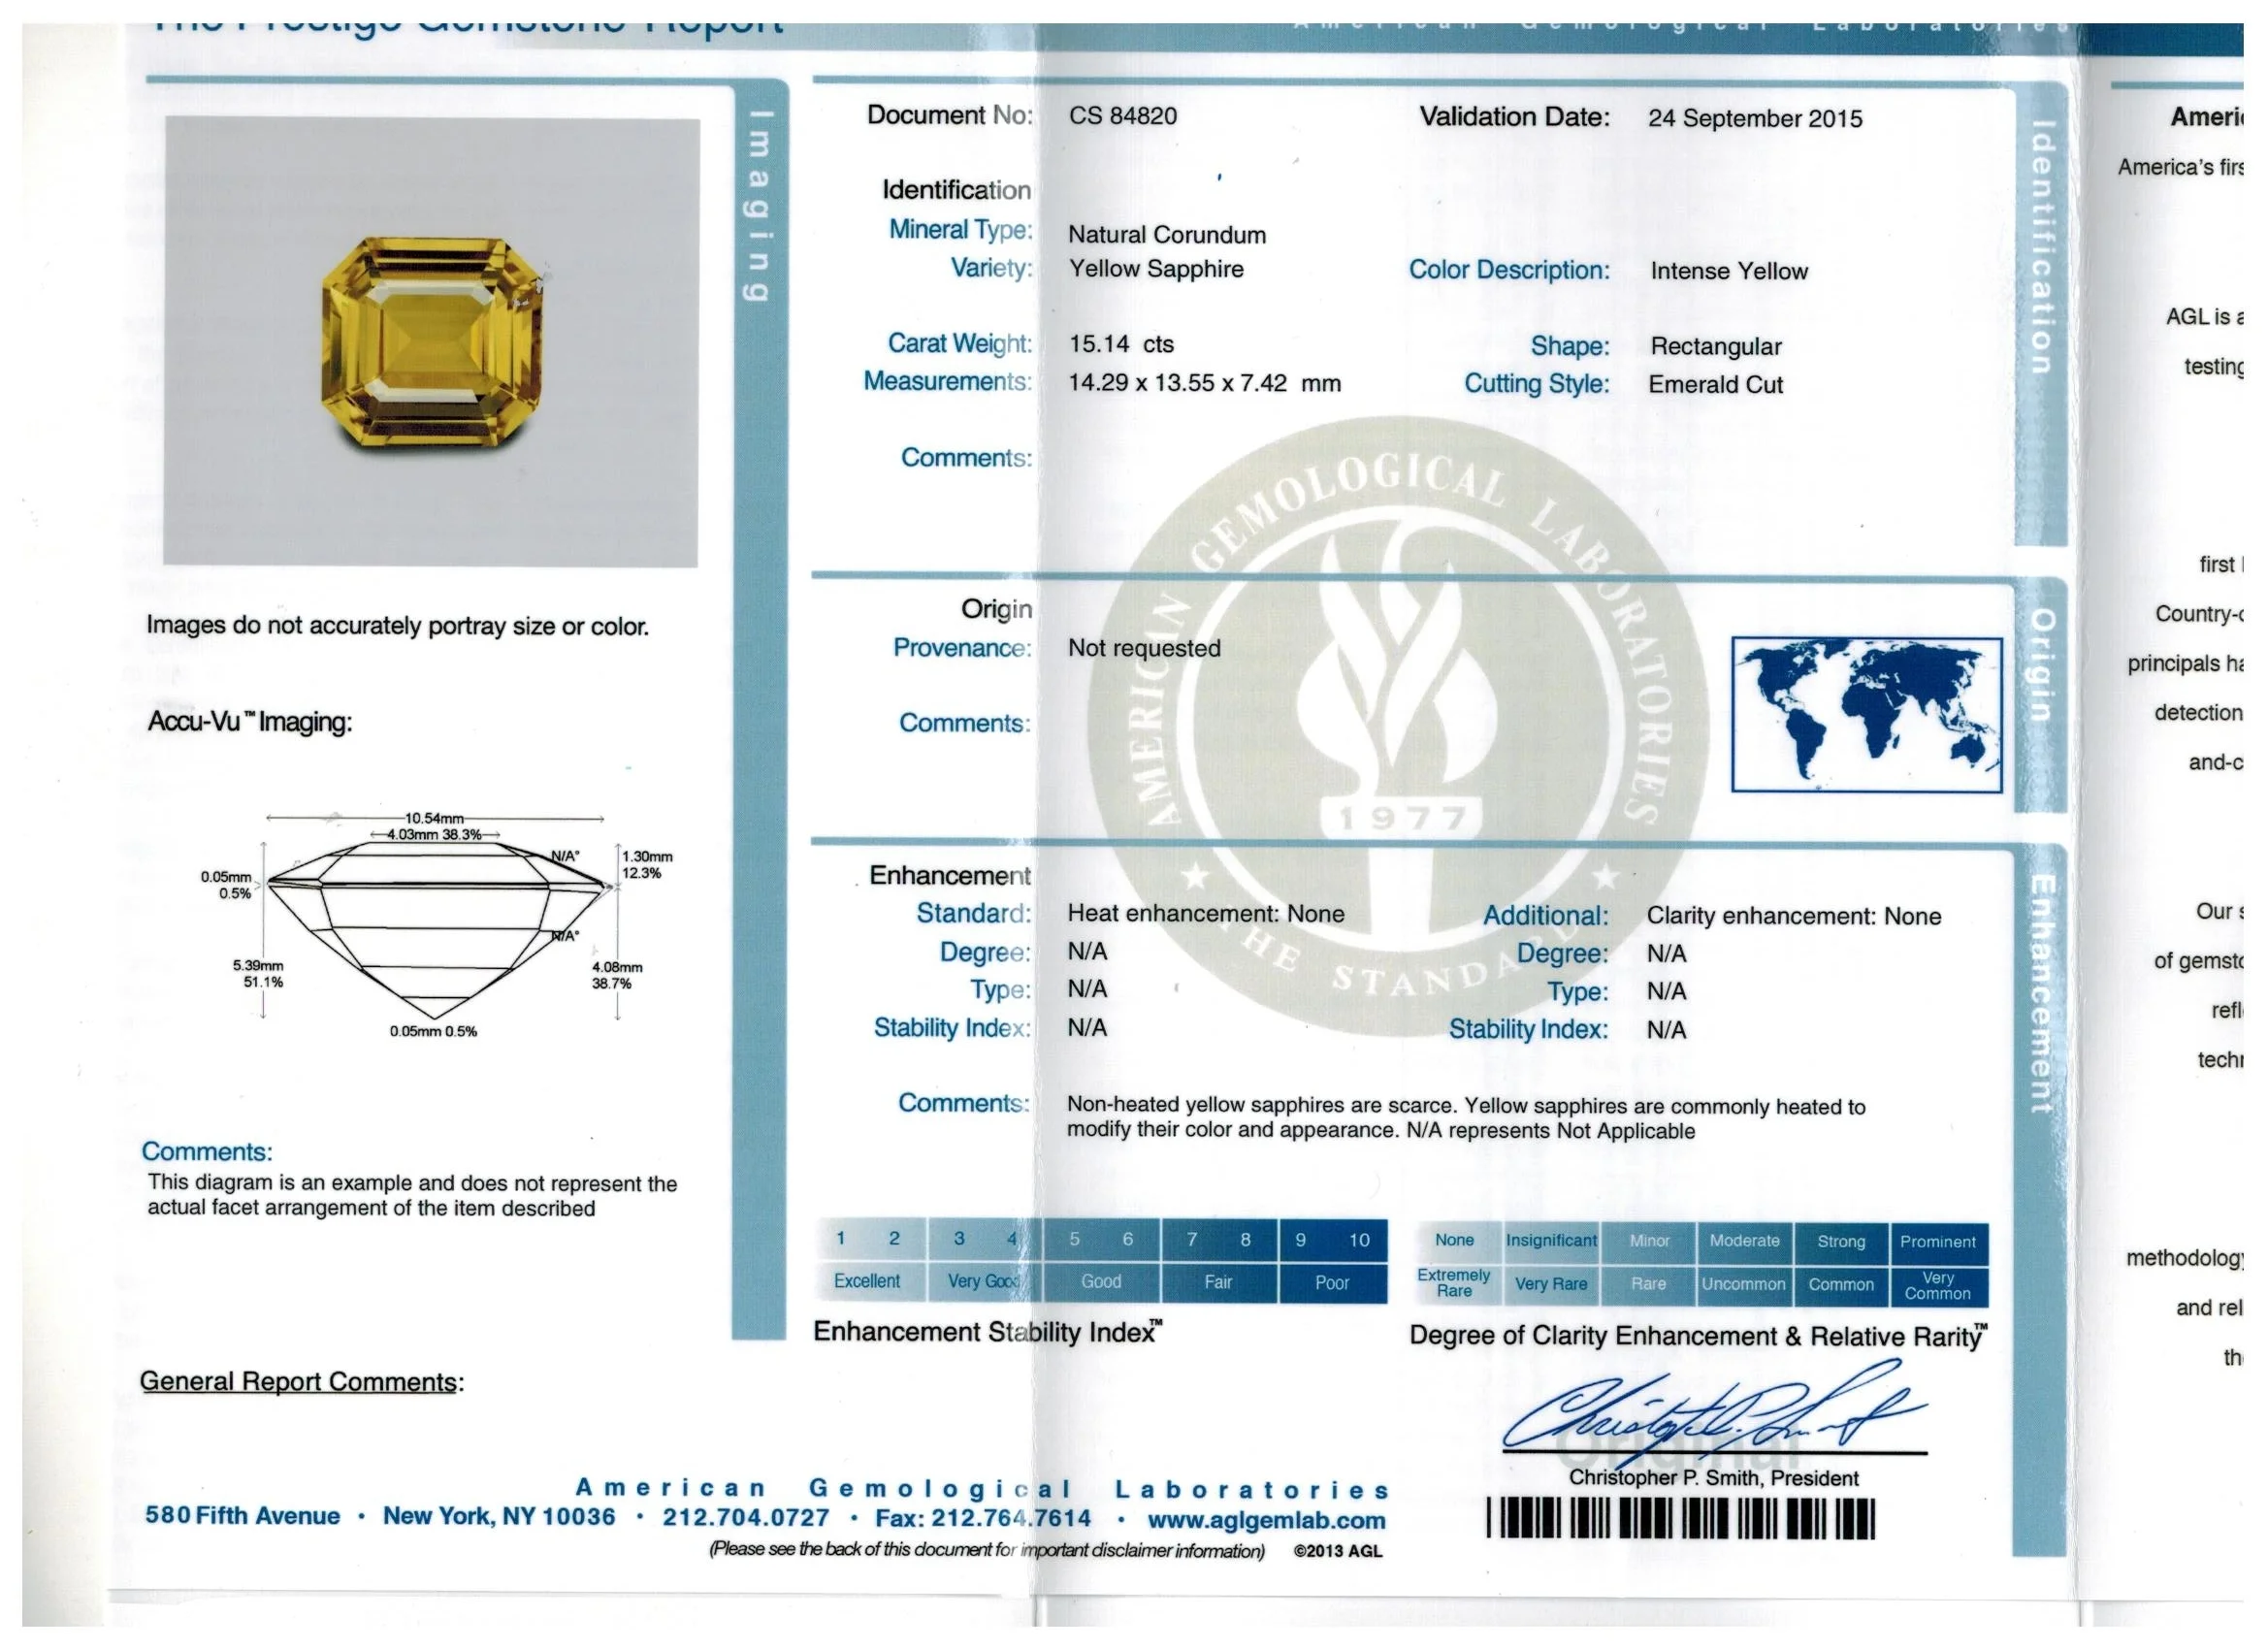Click the Minor clarity scale cell
The height and width of the screenshot is (1649, 2268).
pos(1649,1242)
